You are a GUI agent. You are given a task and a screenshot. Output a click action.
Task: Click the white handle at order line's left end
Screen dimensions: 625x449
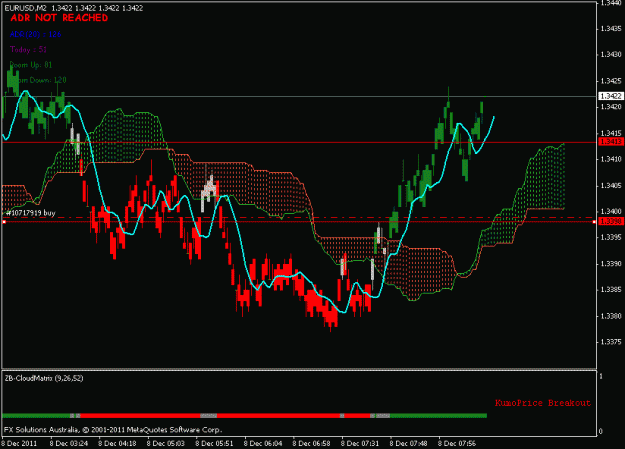click(4, 221)
